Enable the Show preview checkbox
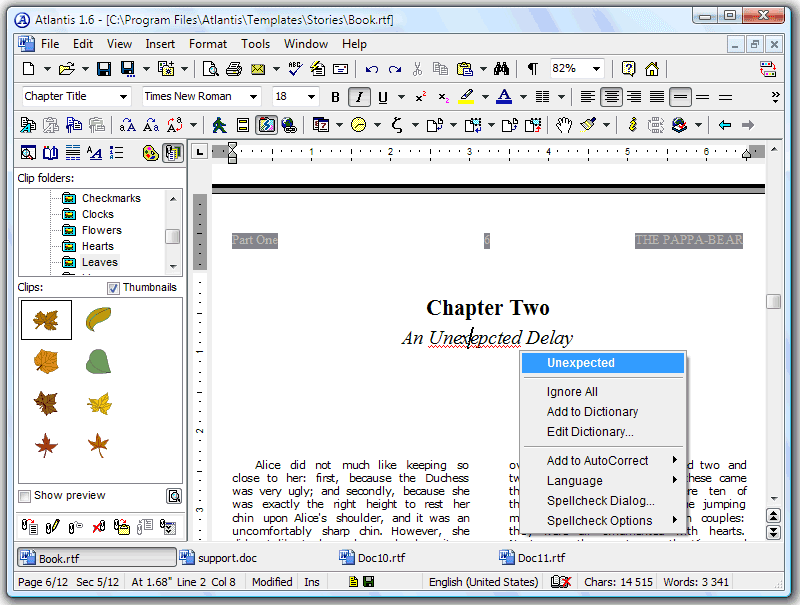The width and height of the screenshot is (800, 605). 24,495
